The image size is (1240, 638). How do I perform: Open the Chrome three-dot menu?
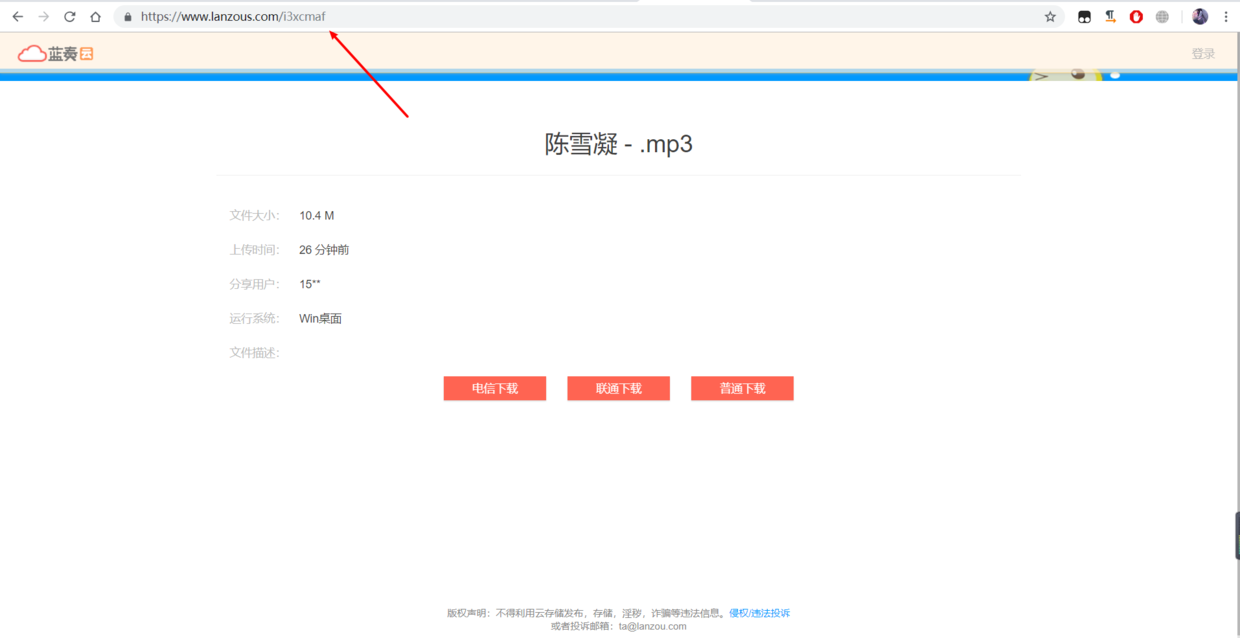[1226, 17]
